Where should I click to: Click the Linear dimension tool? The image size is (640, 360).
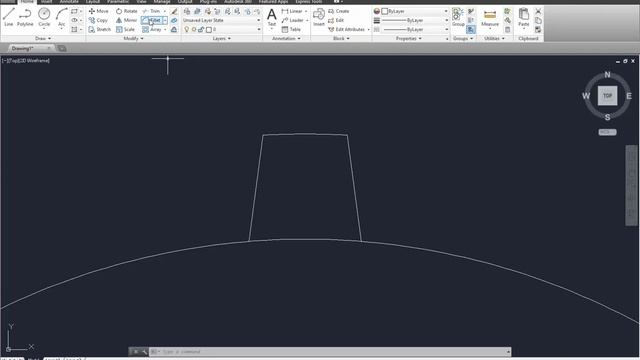(x=292, y=11)
